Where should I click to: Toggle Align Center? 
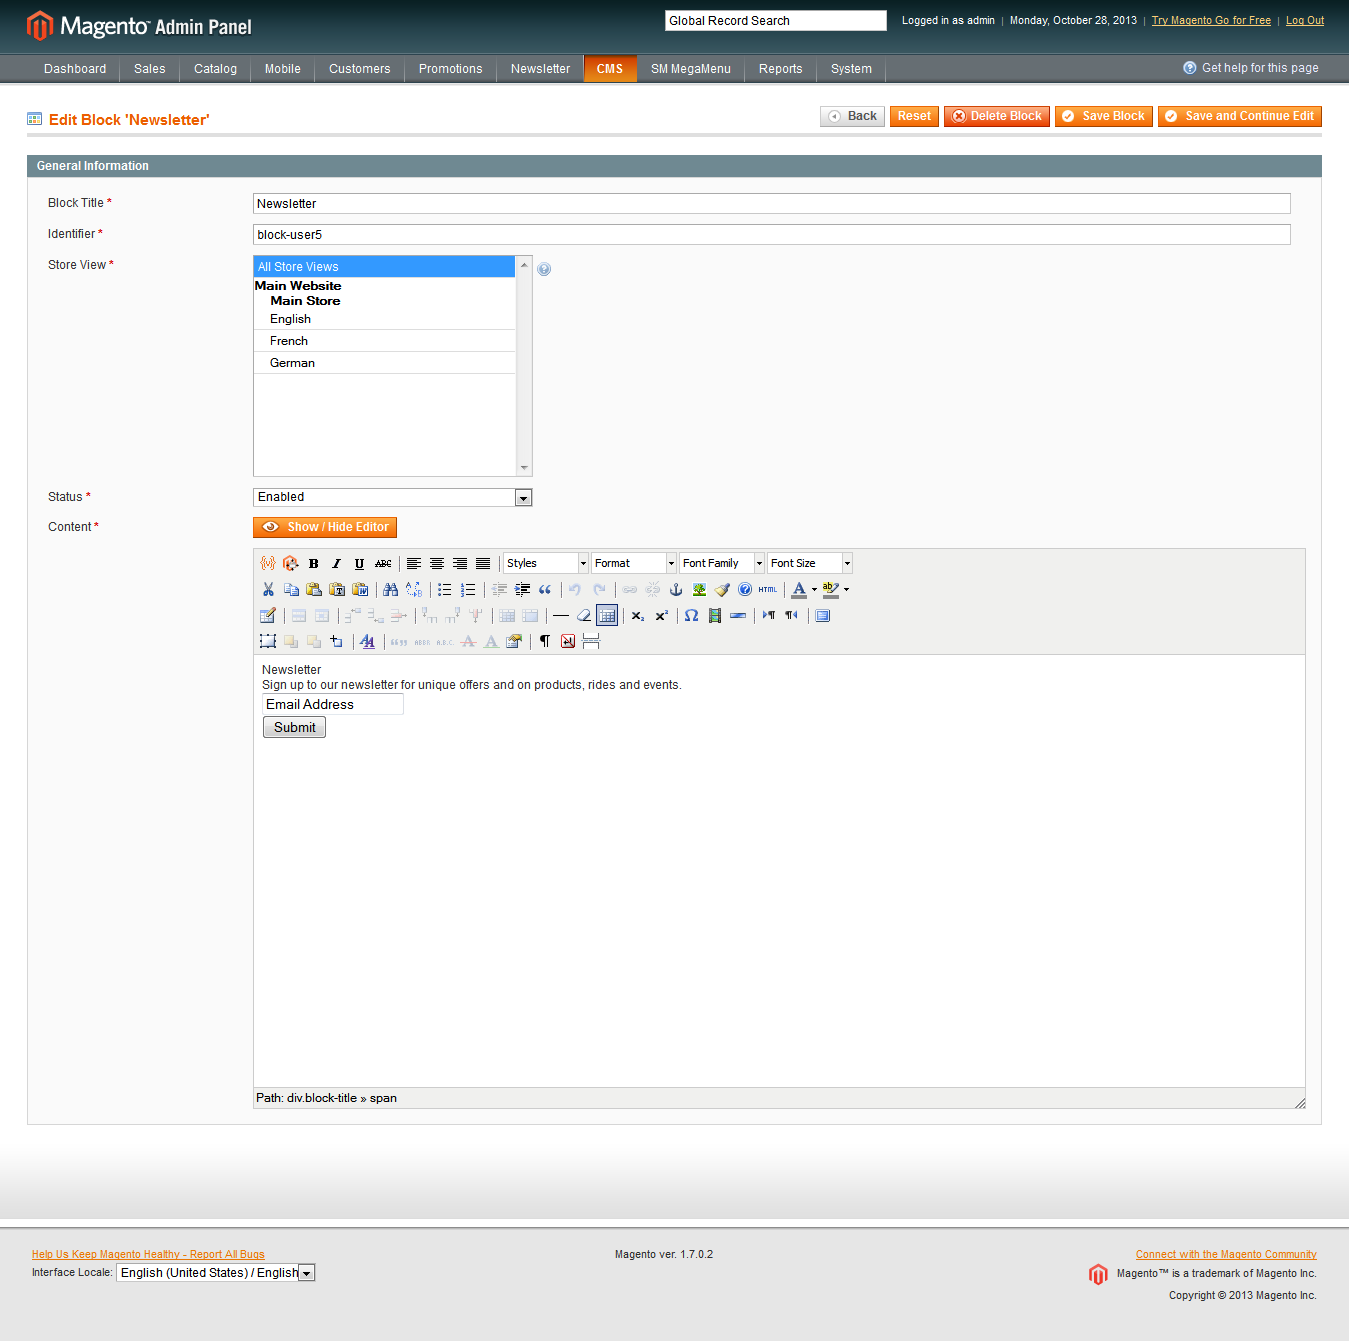coord(437,563)
